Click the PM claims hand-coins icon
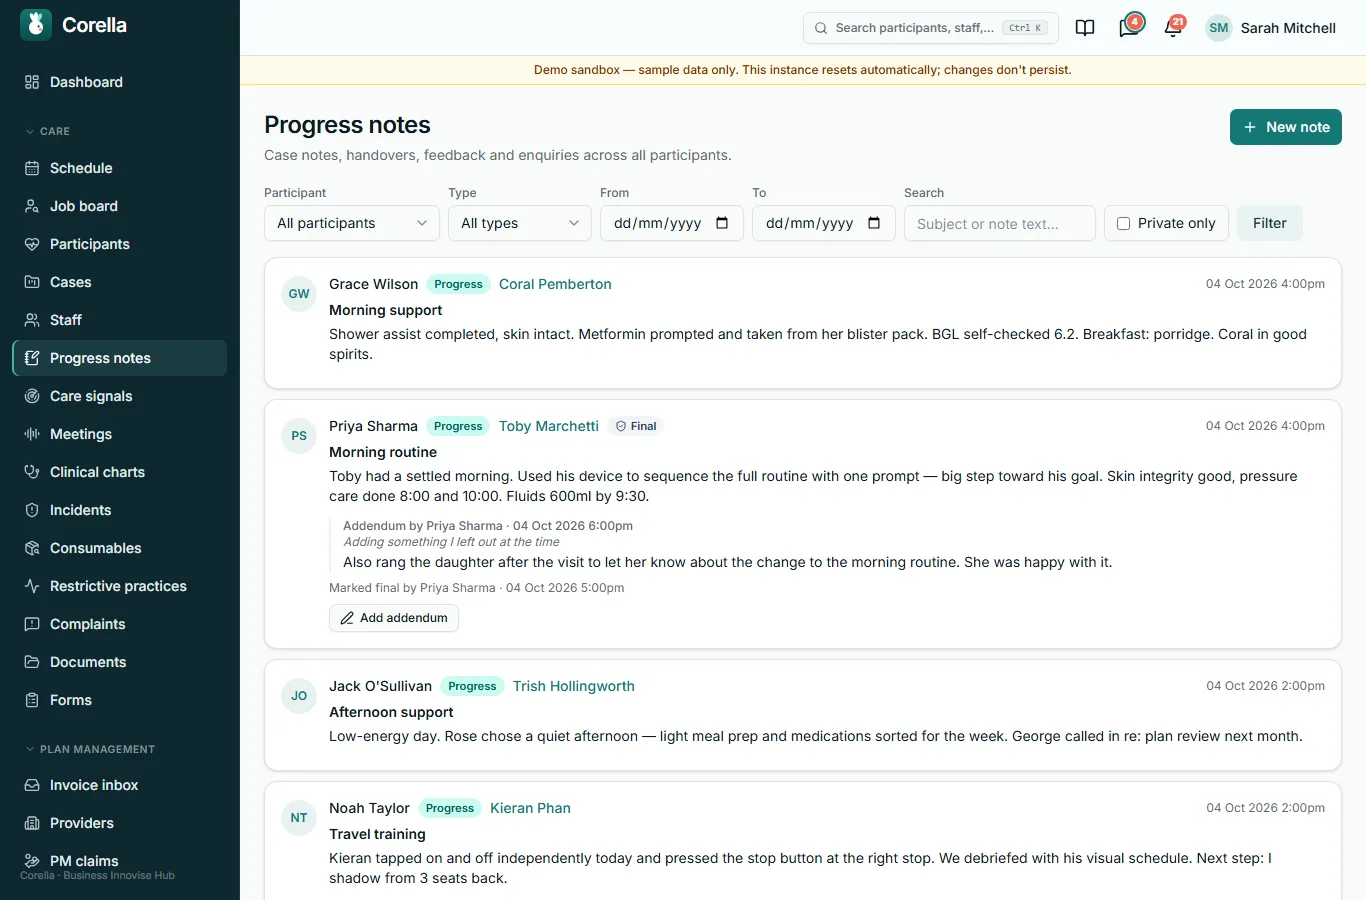Viewport: 1366px width, 900px height. (32, 861)
